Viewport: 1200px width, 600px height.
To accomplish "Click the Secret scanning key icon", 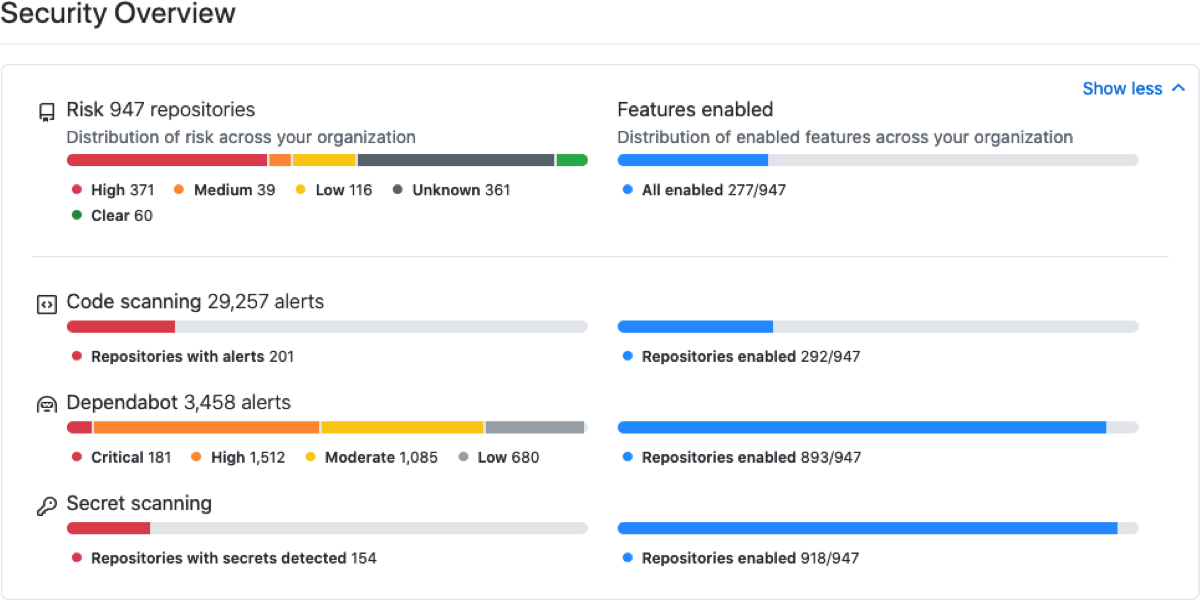I will [x=46, y=506].
